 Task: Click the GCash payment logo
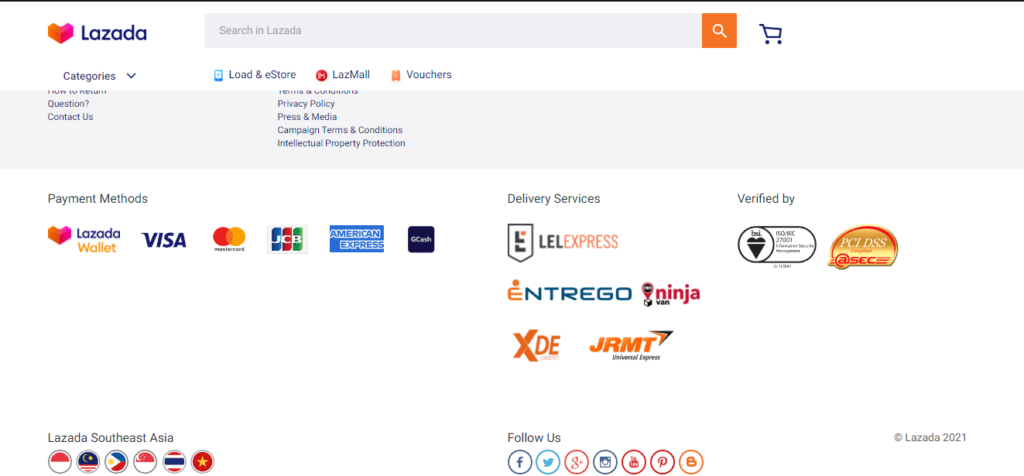[x=421, y=239]
